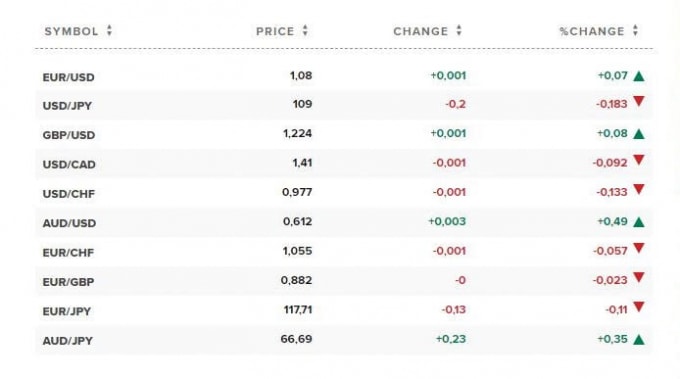Sort table by the PRICE column arrows
Image resolution: width=680 pixels, height=379 pixels.
pos(305,30)
